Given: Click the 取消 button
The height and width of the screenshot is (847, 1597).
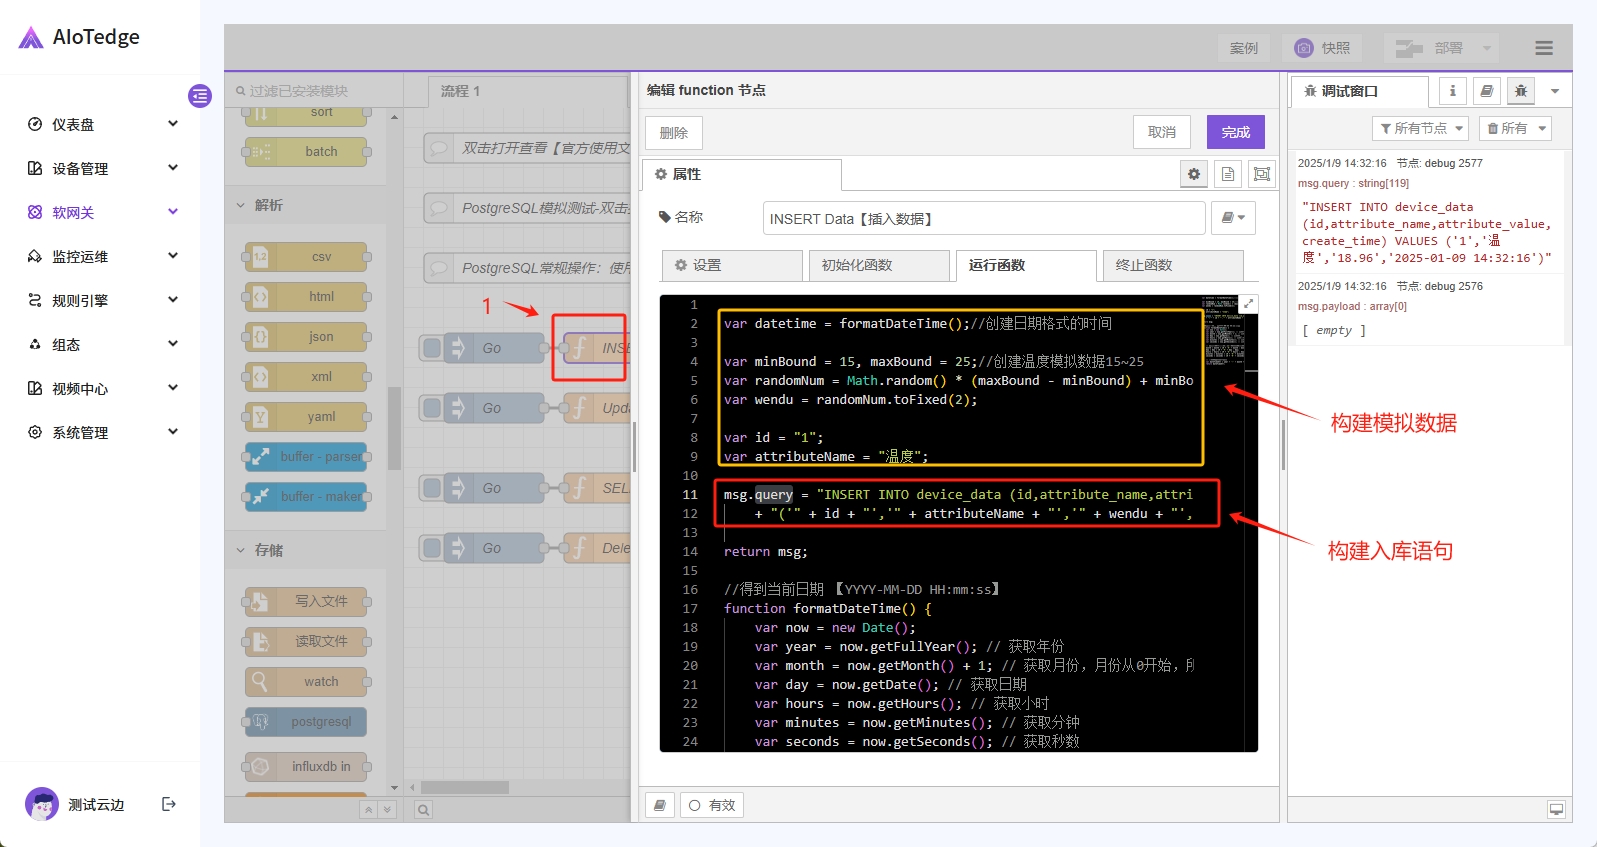Looking at the screenshot, I should point(1161,132).
